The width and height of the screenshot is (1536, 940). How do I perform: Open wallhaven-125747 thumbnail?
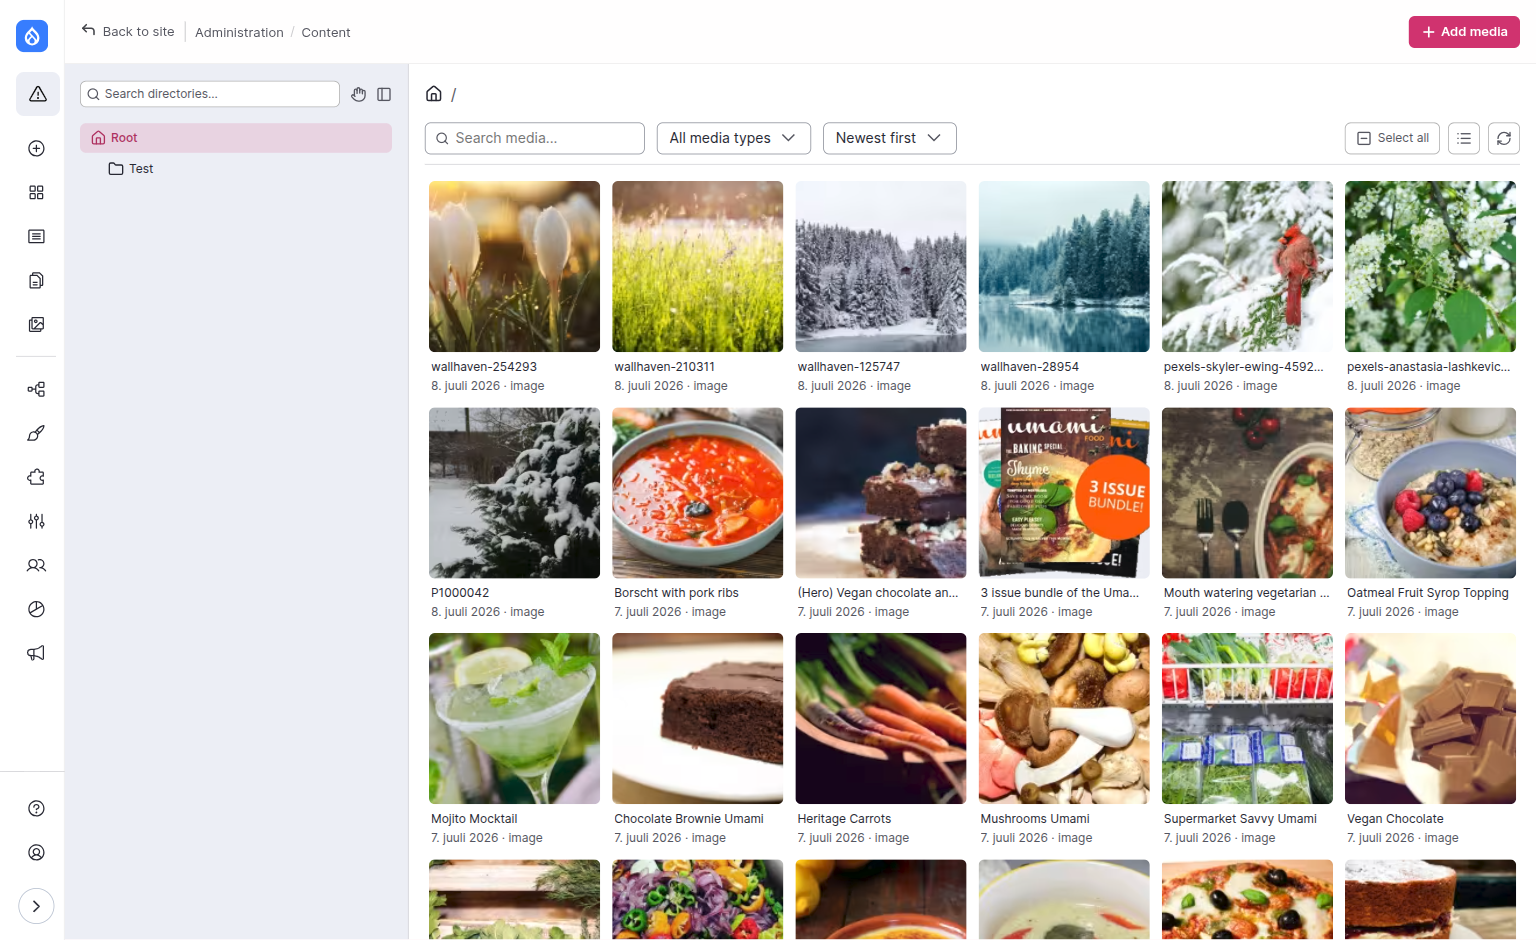pyautogui.click(x=881, y=266)
